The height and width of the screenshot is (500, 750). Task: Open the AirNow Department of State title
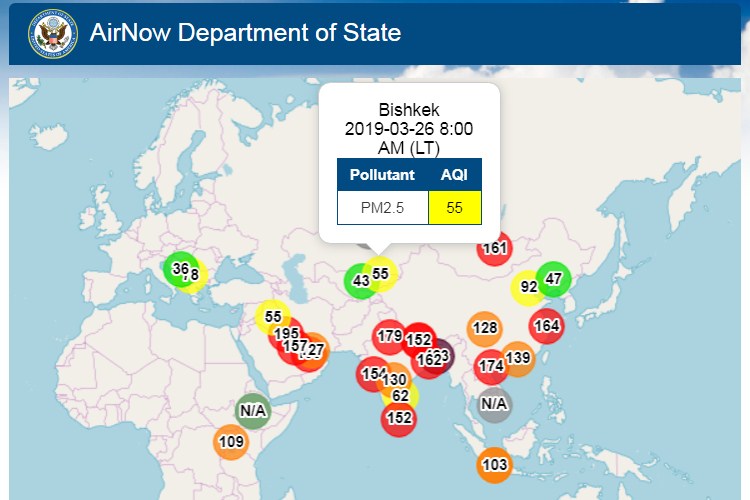(x=245, y=33)
